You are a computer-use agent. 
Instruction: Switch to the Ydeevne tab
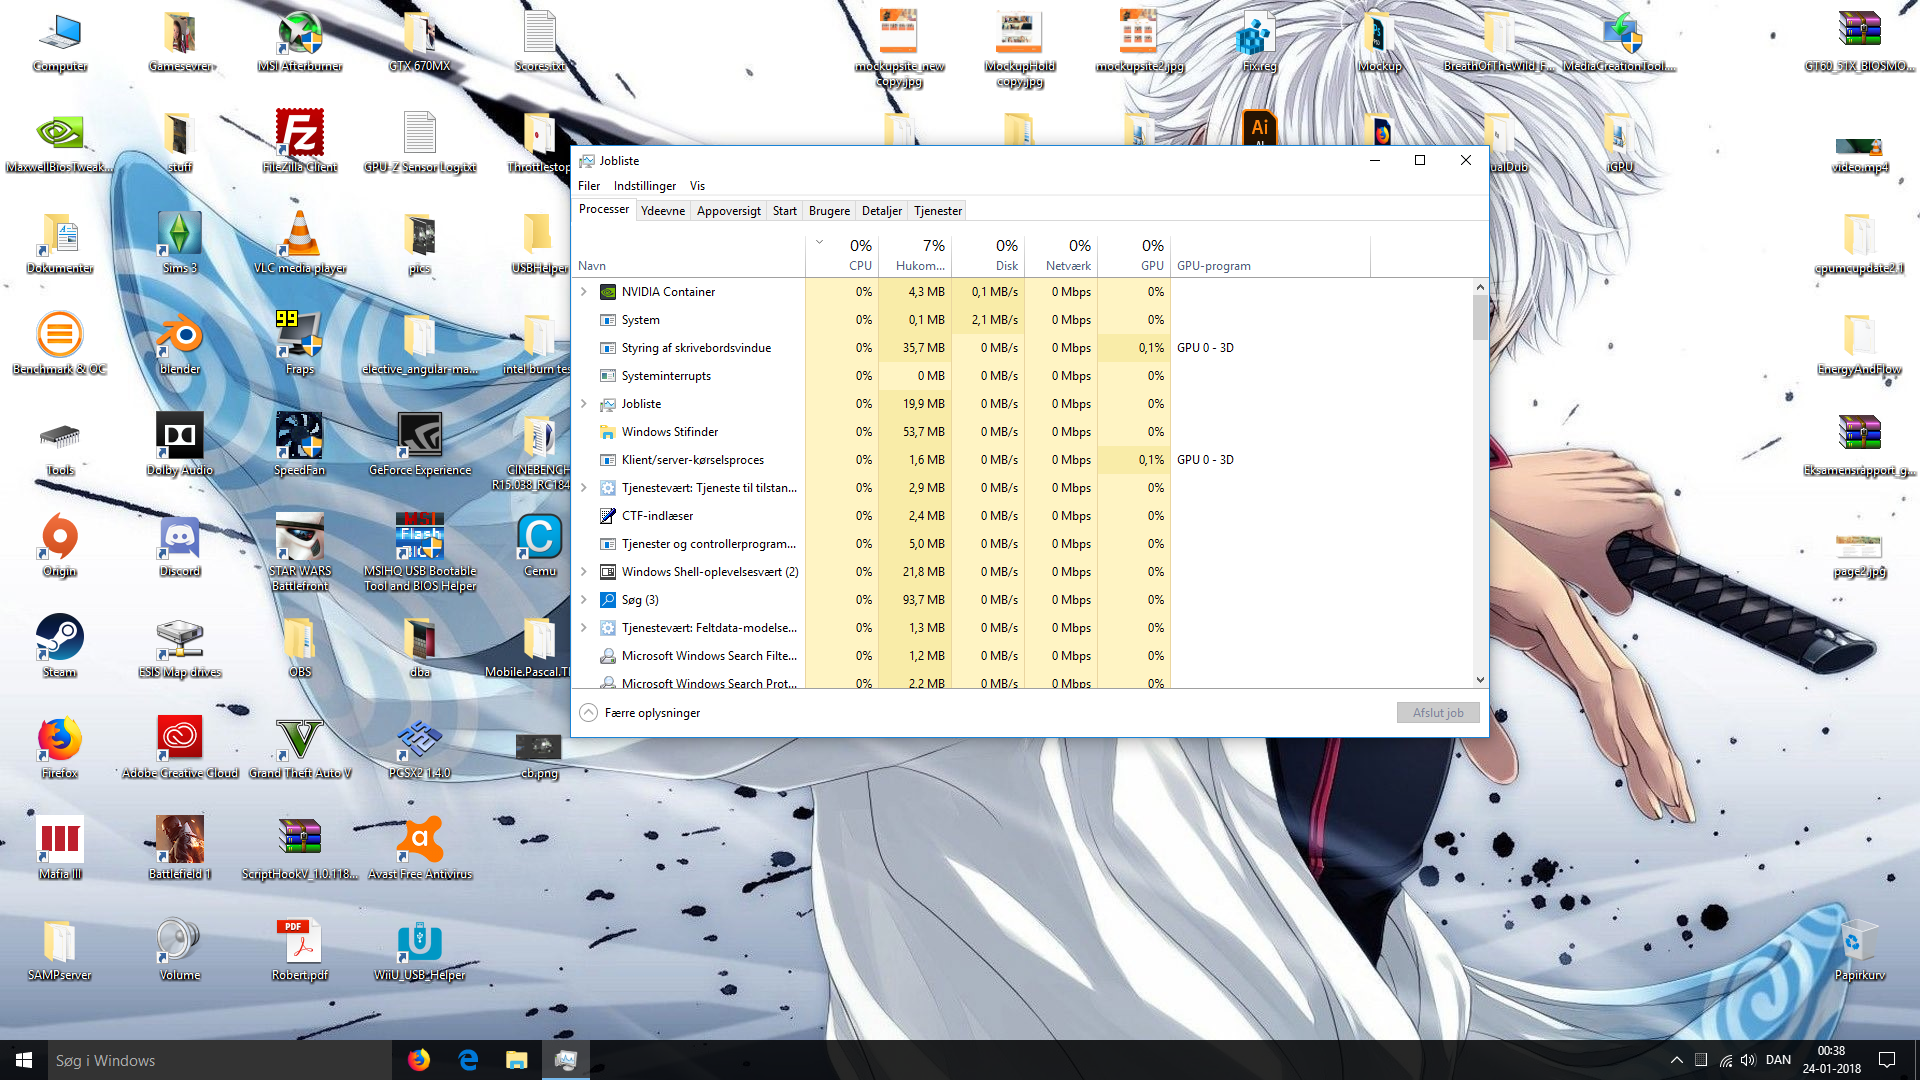coord(663,211)
